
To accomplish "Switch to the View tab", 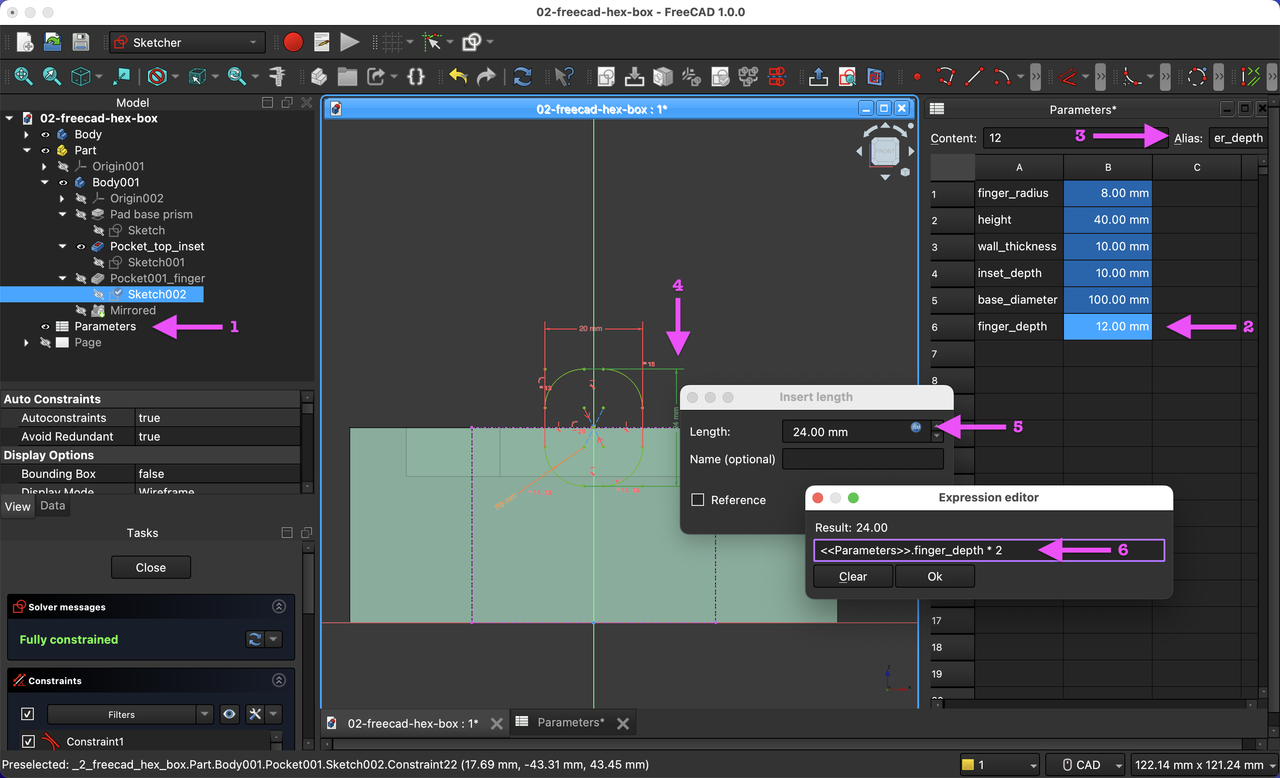I will (x=18, y=506).
